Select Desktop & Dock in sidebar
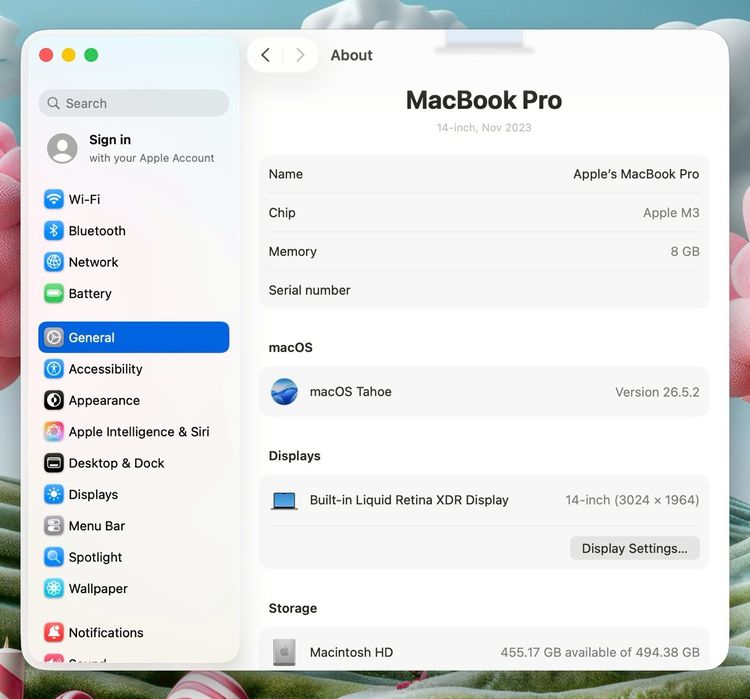The image size is (750, 699). click(x=133, y=463)
